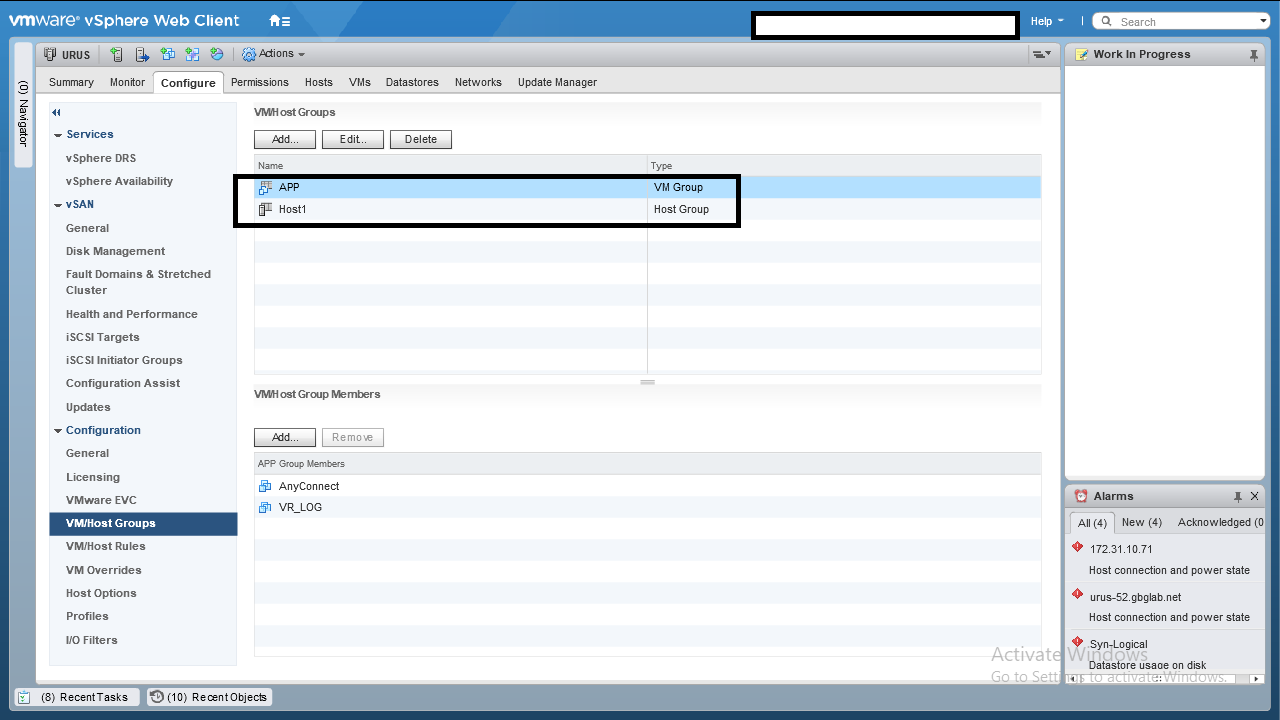Switch to the Permissions tab
The height and width of the screenshot is (720, 1280).
259,82
